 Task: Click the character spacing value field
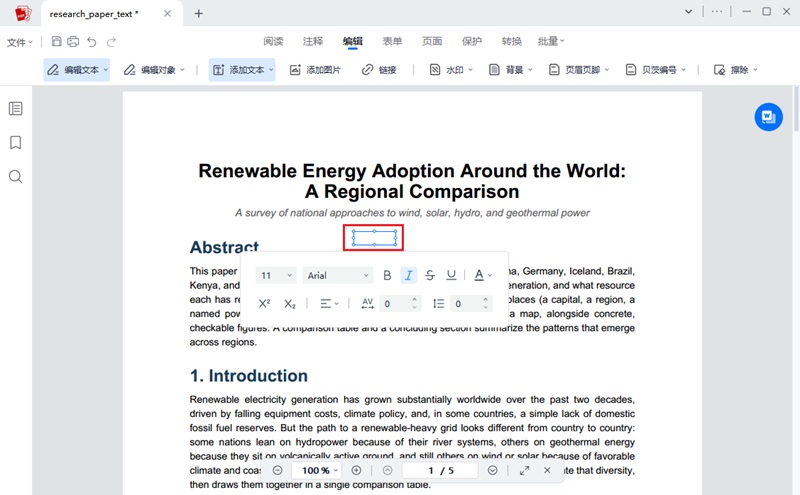tap(395, 304)
